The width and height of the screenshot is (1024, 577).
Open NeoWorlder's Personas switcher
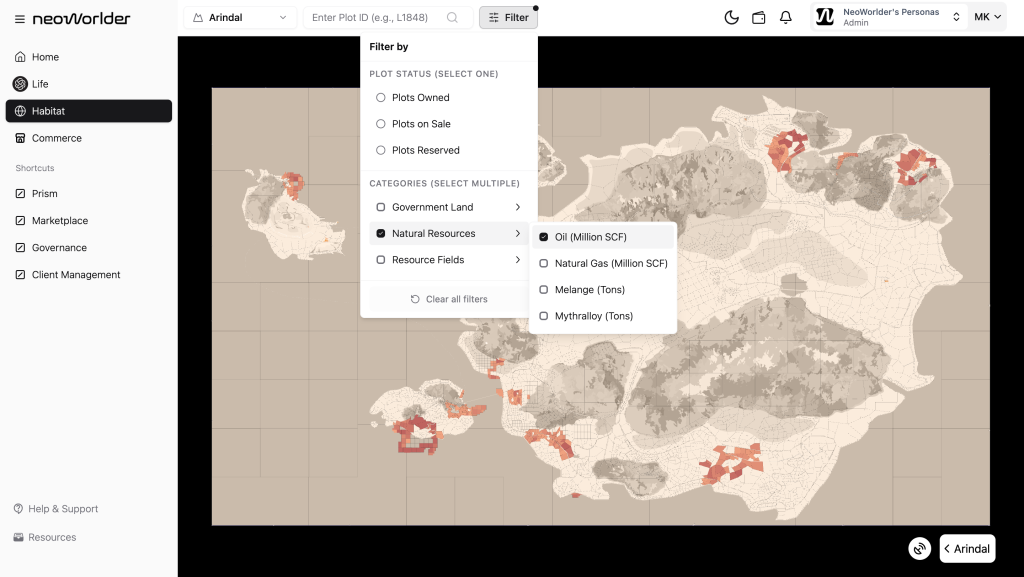tap(889, 17)
